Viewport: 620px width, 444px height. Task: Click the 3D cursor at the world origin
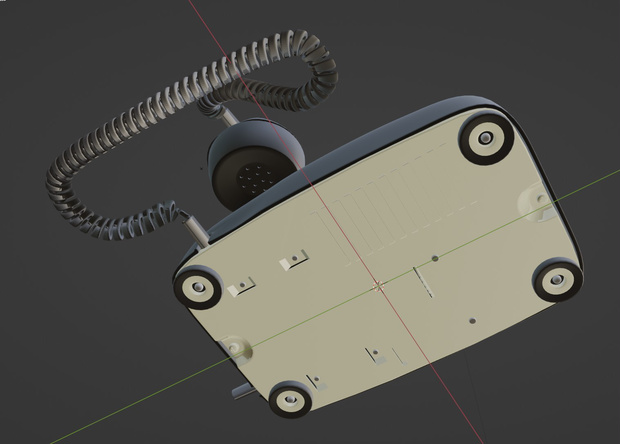(378, 286)
